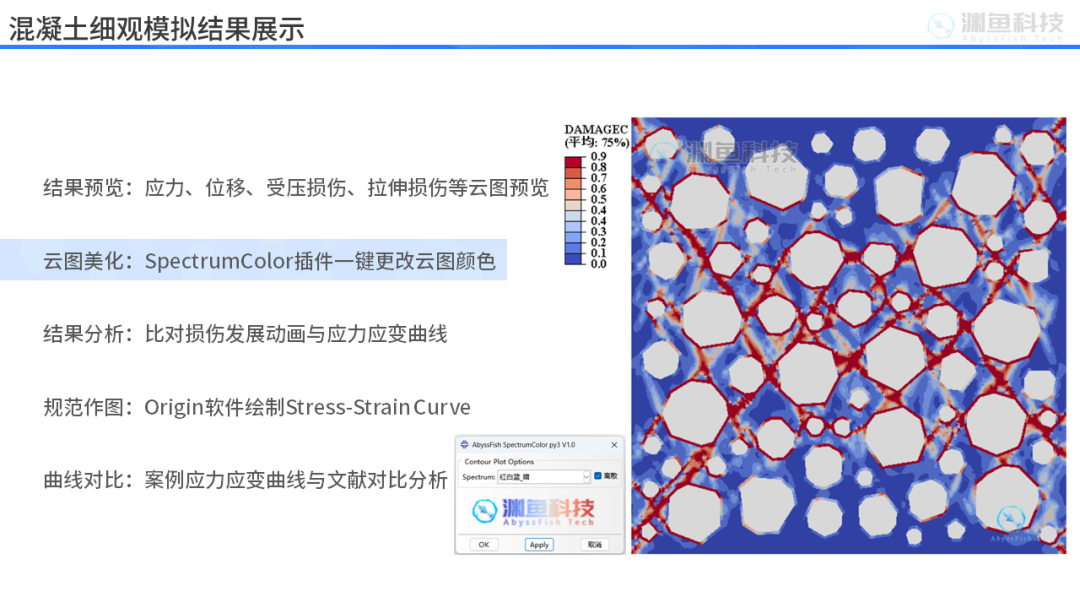Click the 曲线对比 bullet line
The height and width of the screenshot is (608, 1080).
(245, 480)
